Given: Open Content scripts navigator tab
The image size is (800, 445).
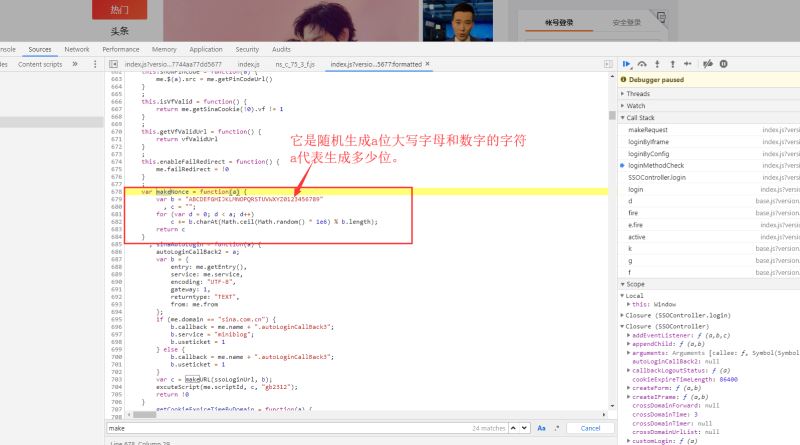Looking at the screenshot, I should 40,64.
